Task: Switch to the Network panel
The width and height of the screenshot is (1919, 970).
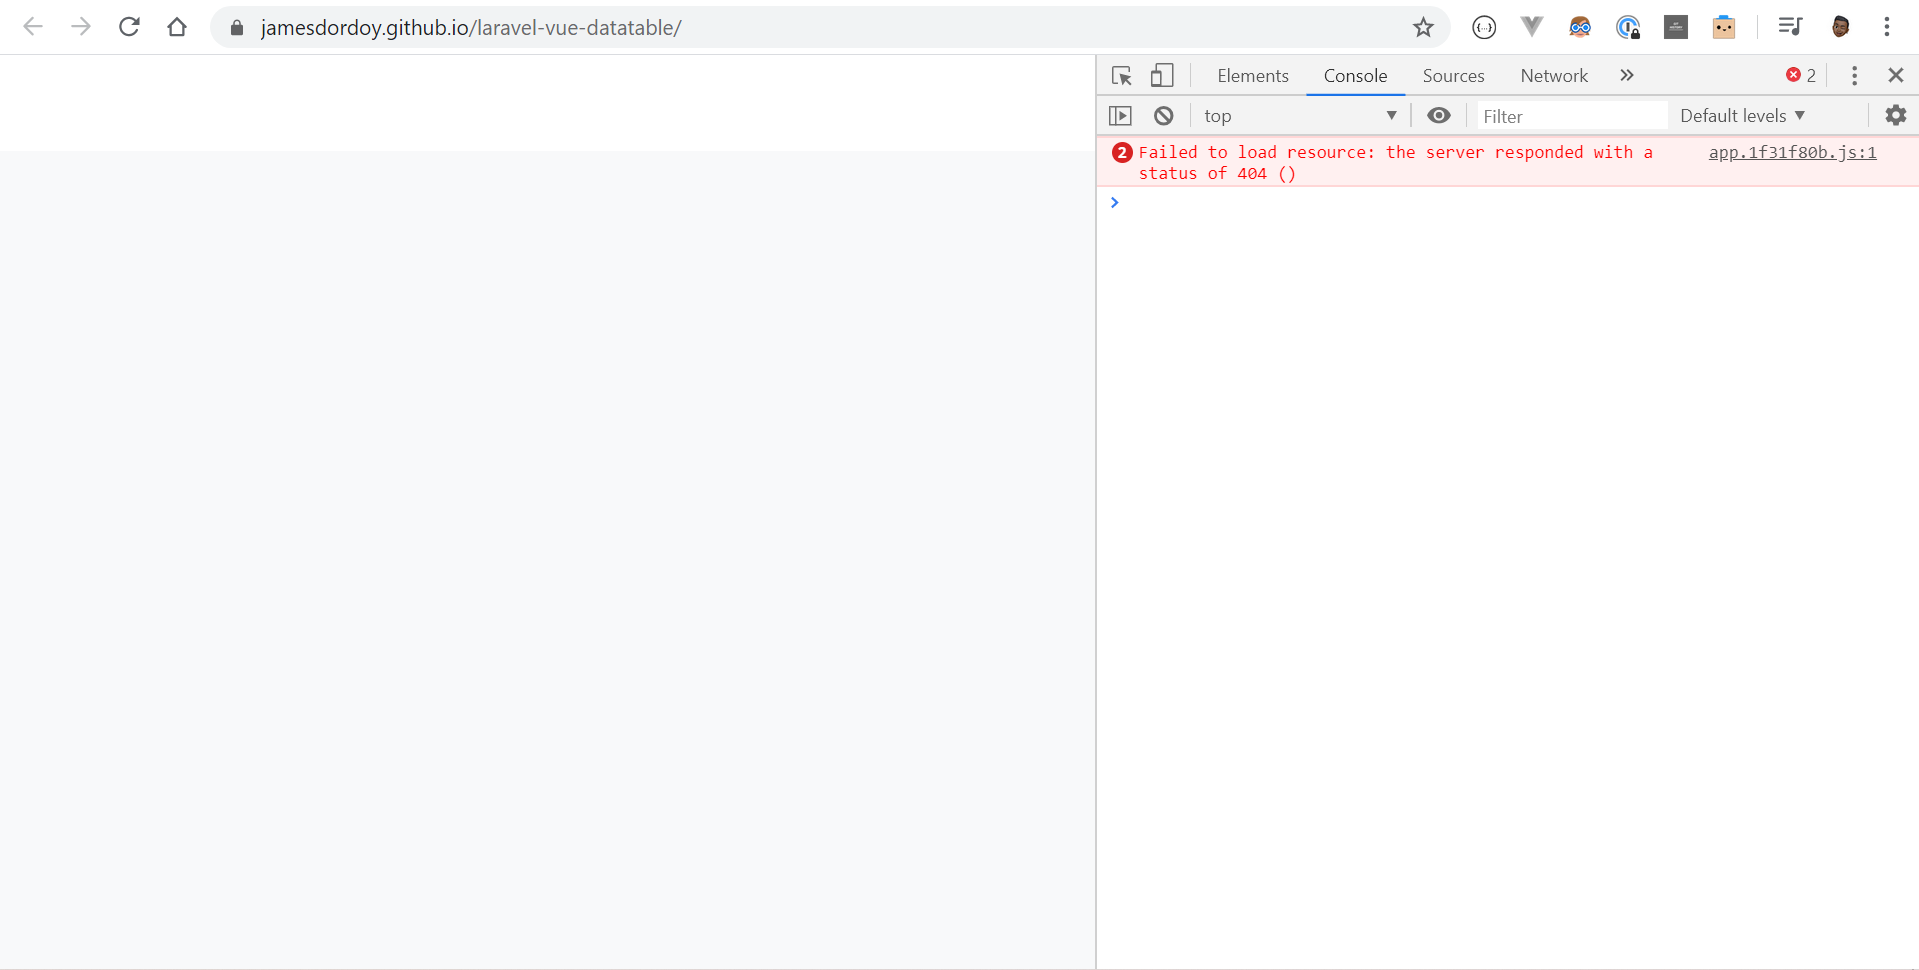Action: click(x=1553, y=75)
